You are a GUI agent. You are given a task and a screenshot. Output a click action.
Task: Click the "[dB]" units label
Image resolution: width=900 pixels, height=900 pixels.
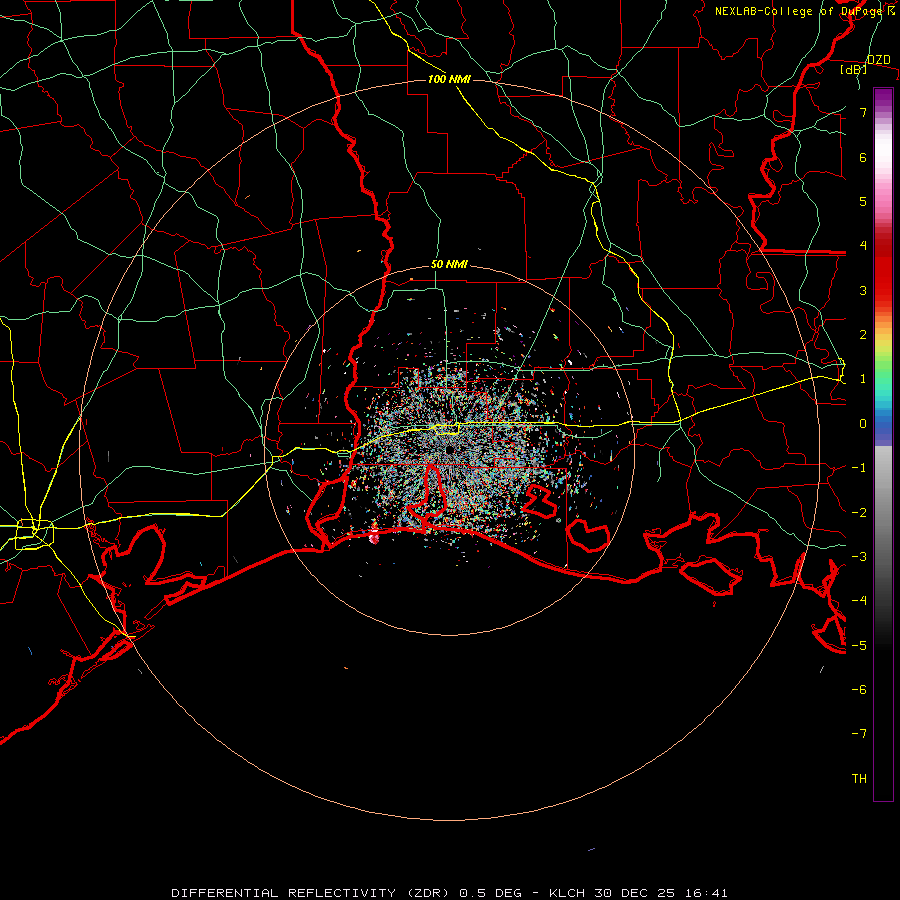click(854, 69)
